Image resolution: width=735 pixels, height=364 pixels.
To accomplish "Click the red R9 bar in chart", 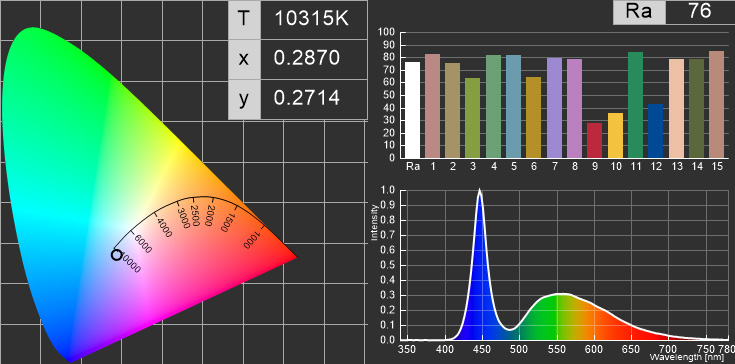I will coord(594,140).
